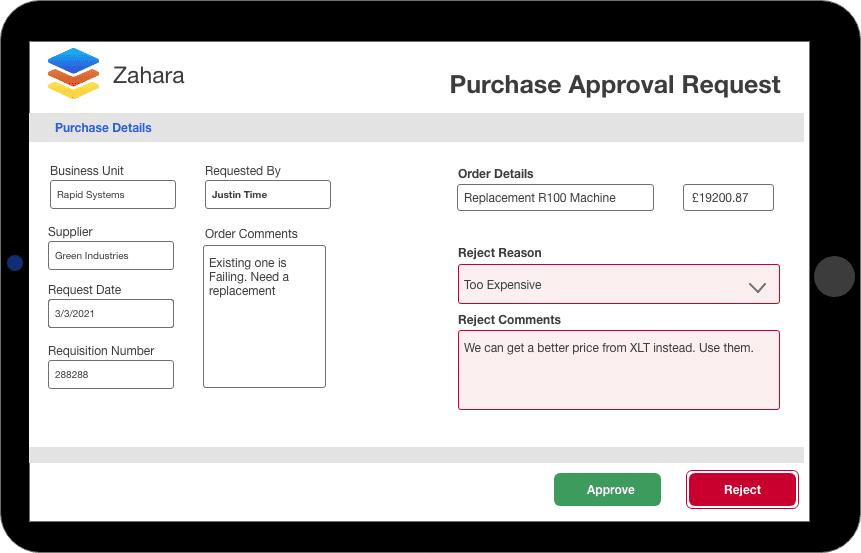Viewport: 861px width, 553px height.
Task: Click the Supplier label
Action: pyautogui.click(x=70, y=232)
